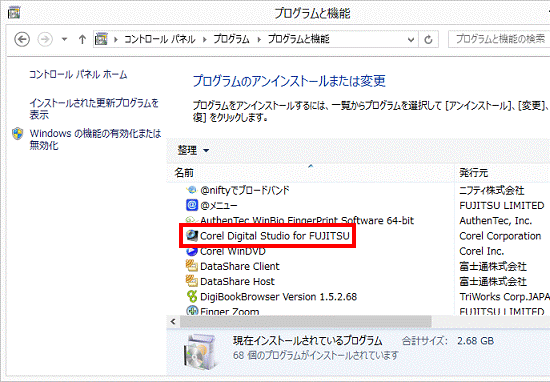Click the horizontal scrollbar thumb
This screenshot has height=382, width=550.
(x=306, y=321)
